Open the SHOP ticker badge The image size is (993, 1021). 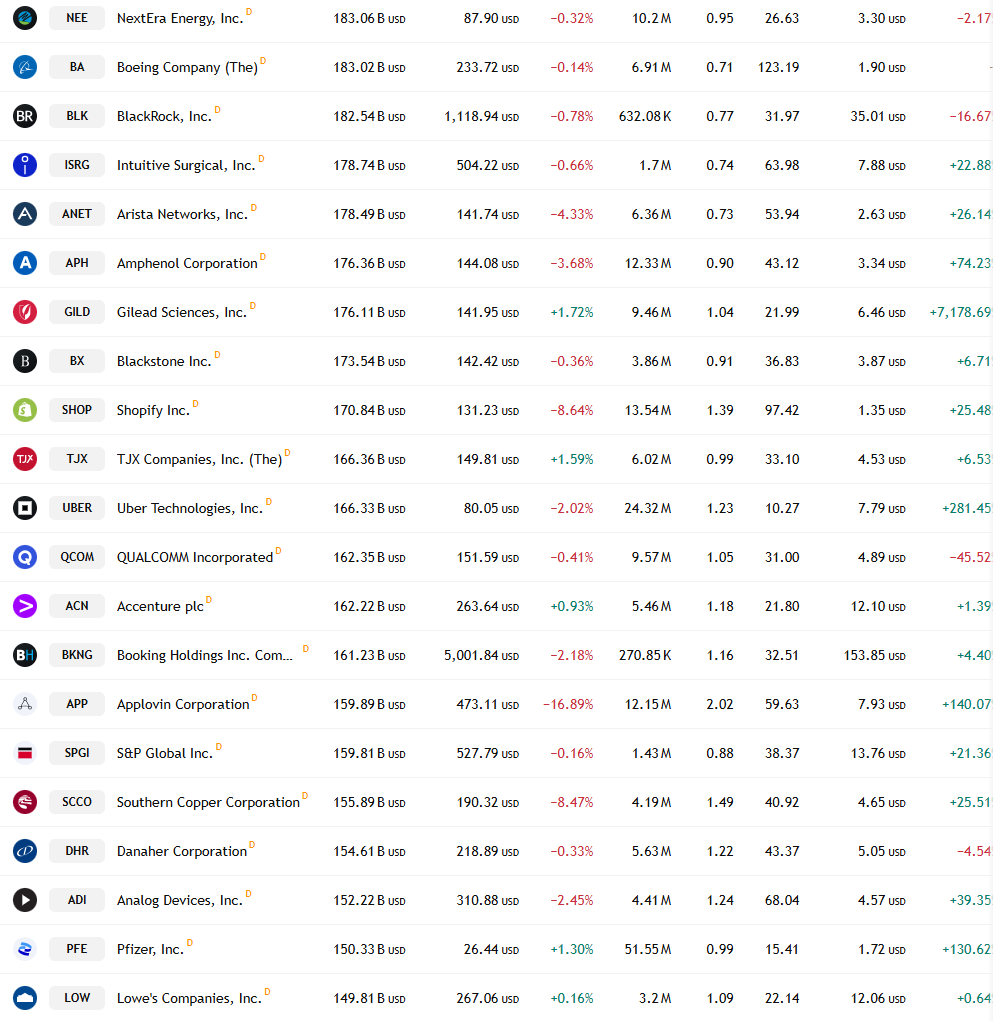click(x=77, y=410)
